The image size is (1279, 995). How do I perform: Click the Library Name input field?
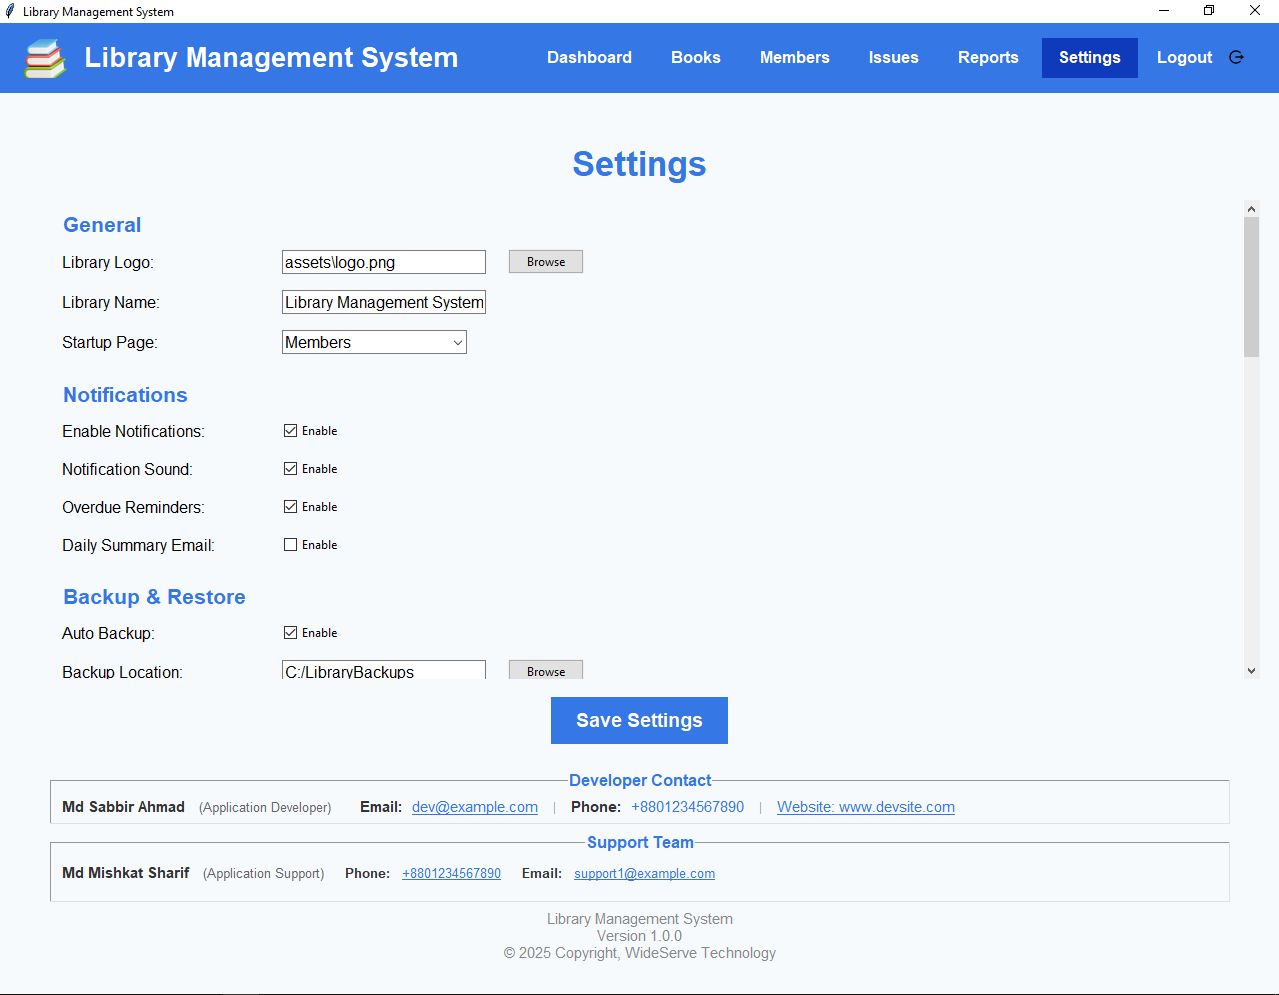(x=383, y=302)
